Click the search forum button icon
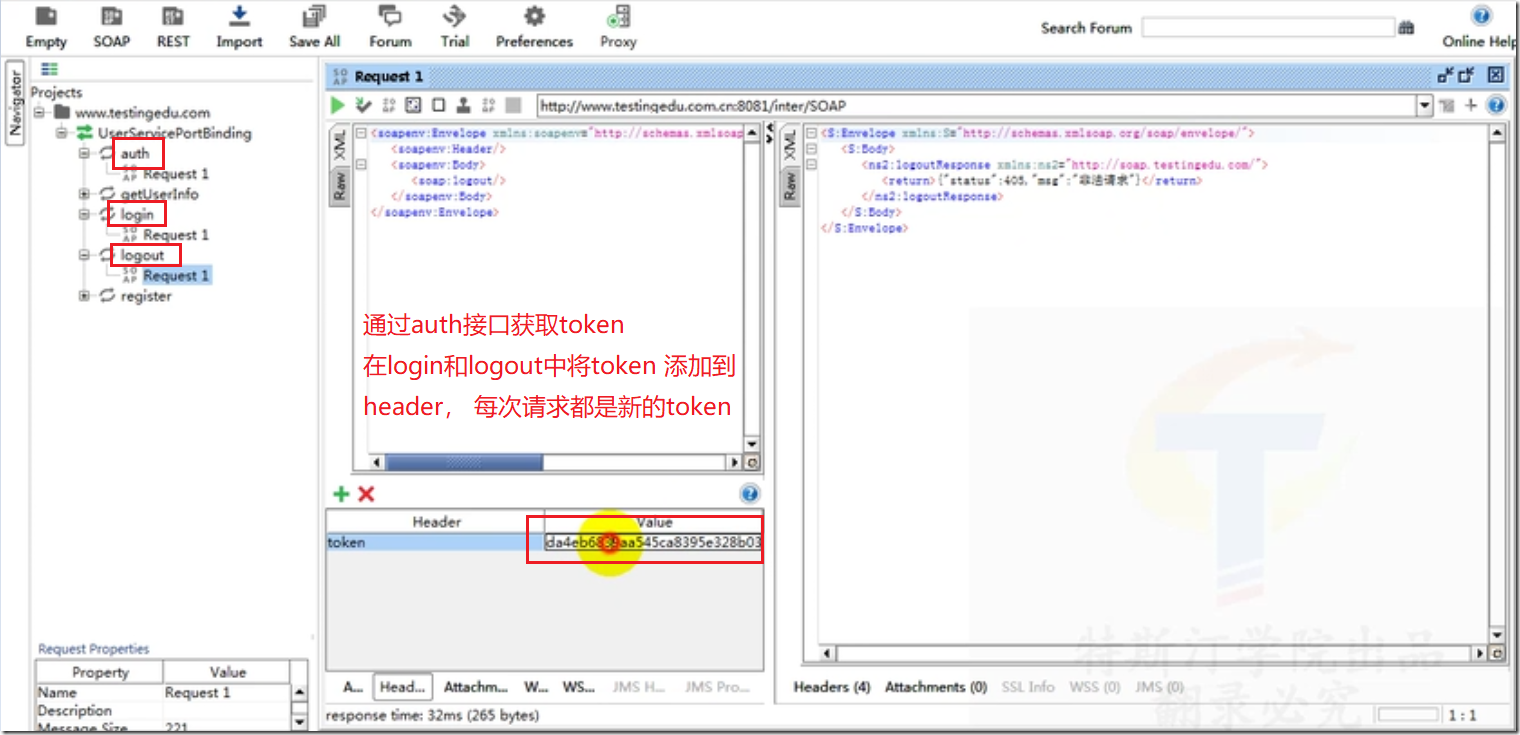This screenshot has width=1520, height=735. 1407,28
